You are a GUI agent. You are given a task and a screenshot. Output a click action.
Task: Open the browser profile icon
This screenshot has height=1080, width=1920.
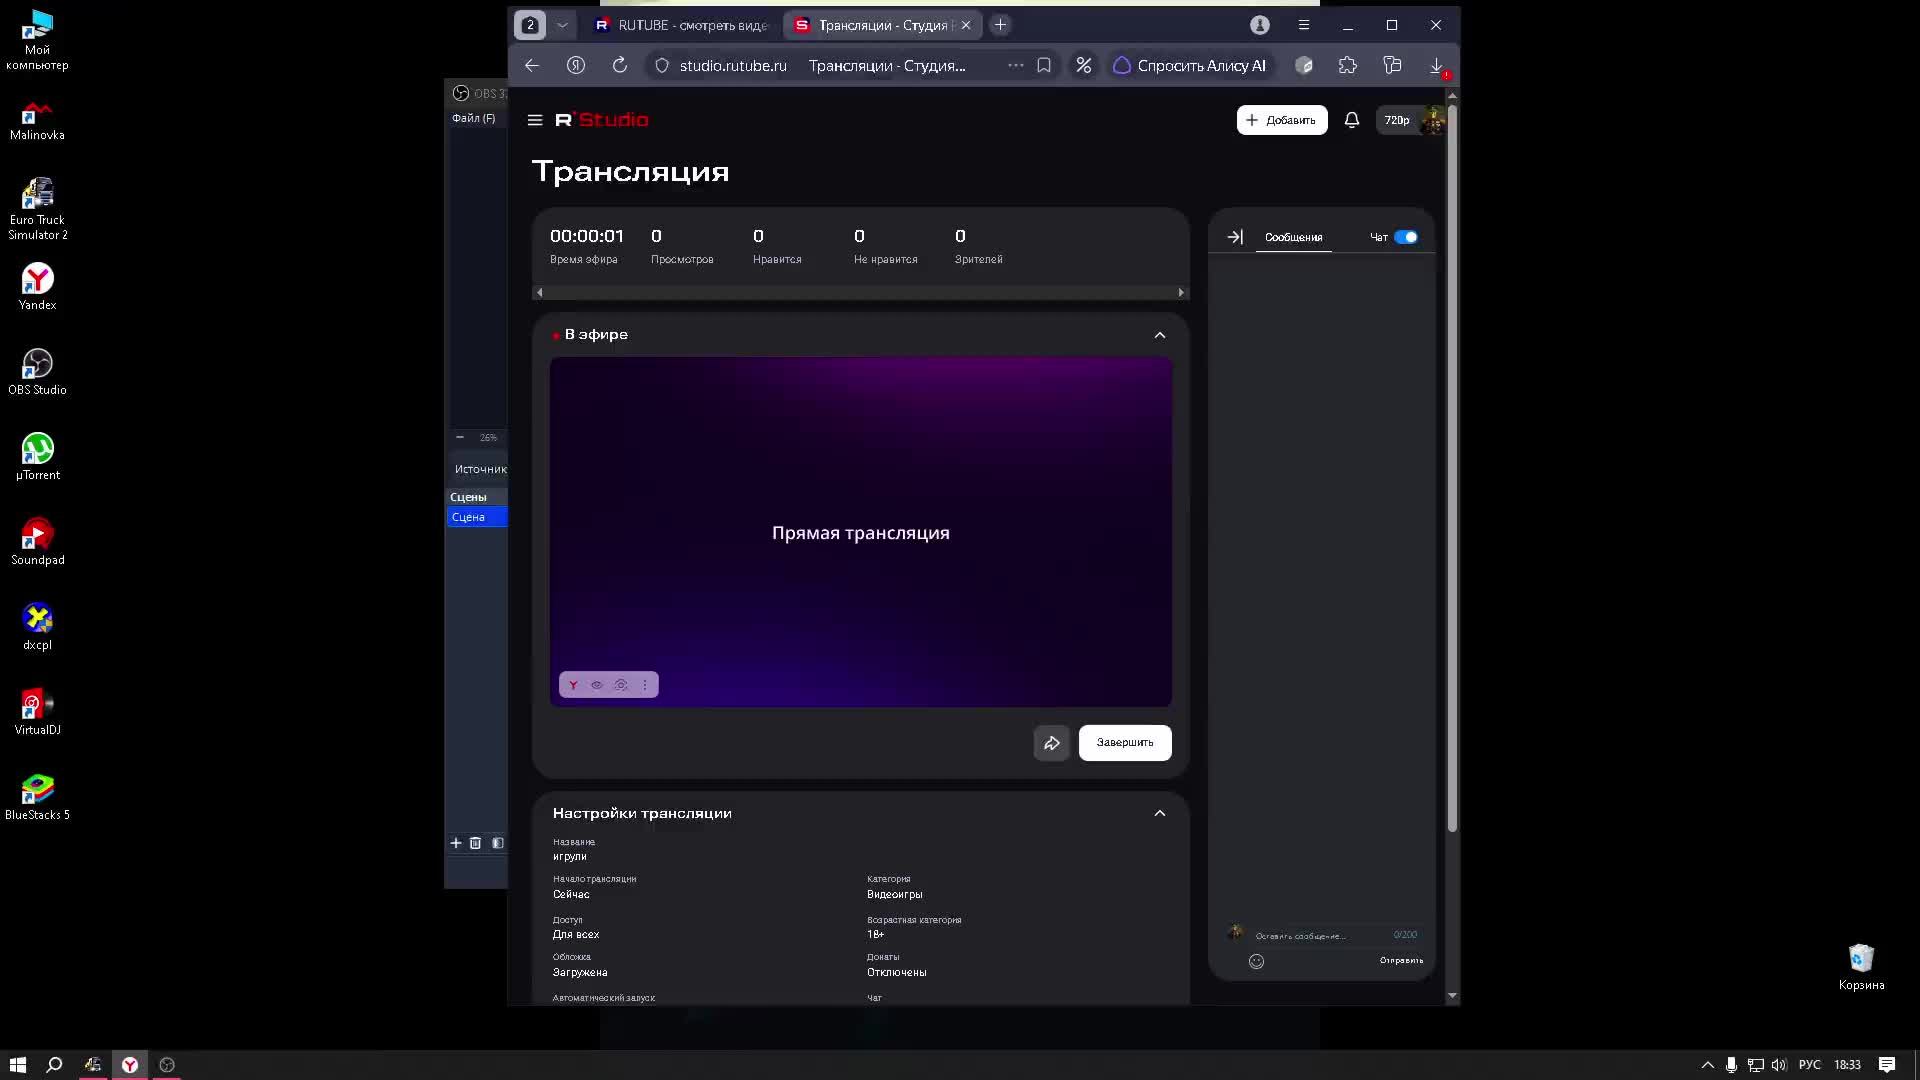tap(1260, 25)
